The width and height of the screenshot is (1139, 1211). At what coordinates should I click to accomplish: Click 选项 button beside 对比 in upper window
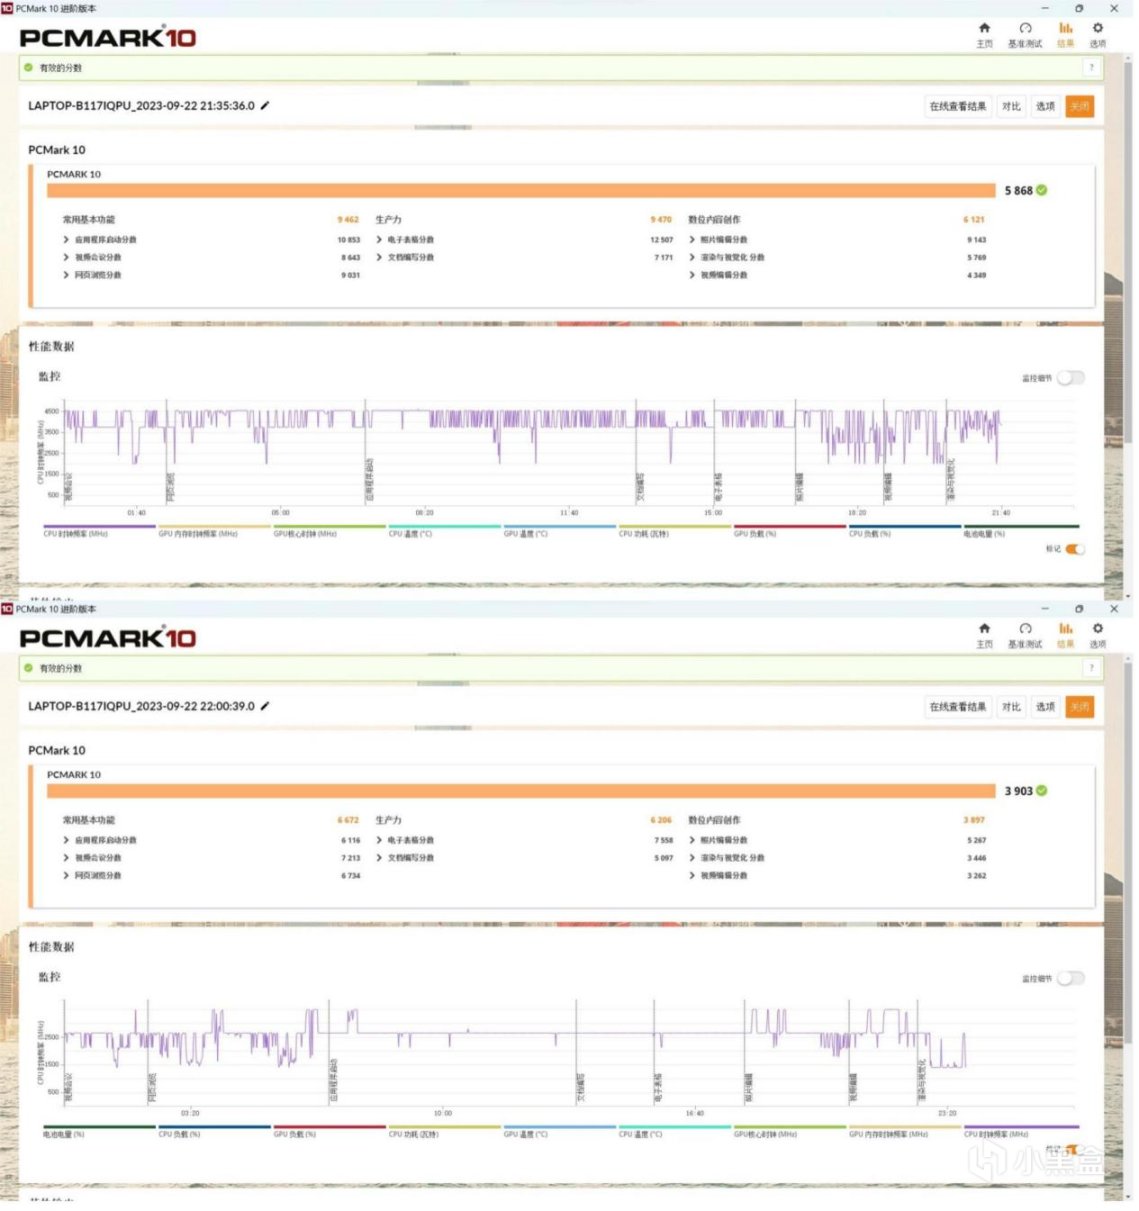coord(1045,106)
